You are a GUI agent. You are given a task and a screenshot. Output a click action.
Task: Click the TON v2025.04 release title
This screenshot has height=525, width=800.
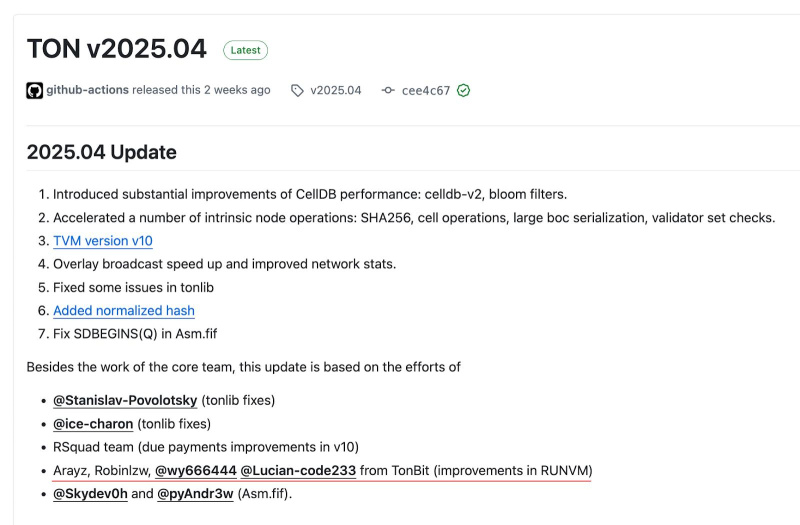point(116,48)
